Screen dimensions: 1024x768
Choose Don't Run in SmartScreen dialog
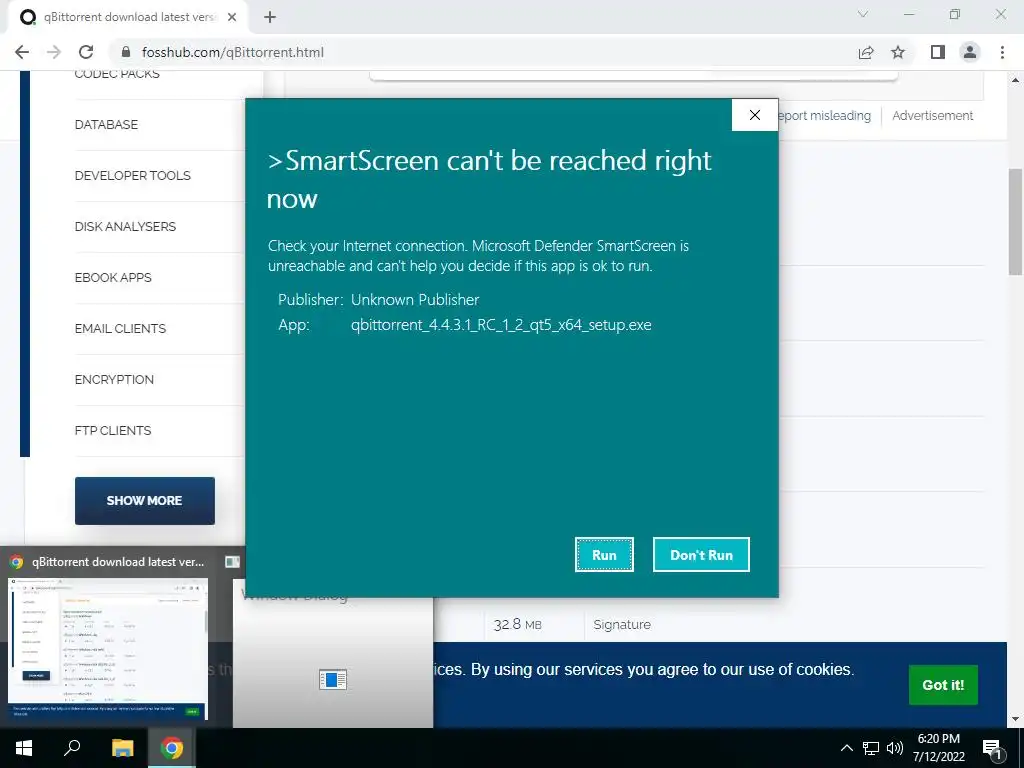(x=701, y=554)
